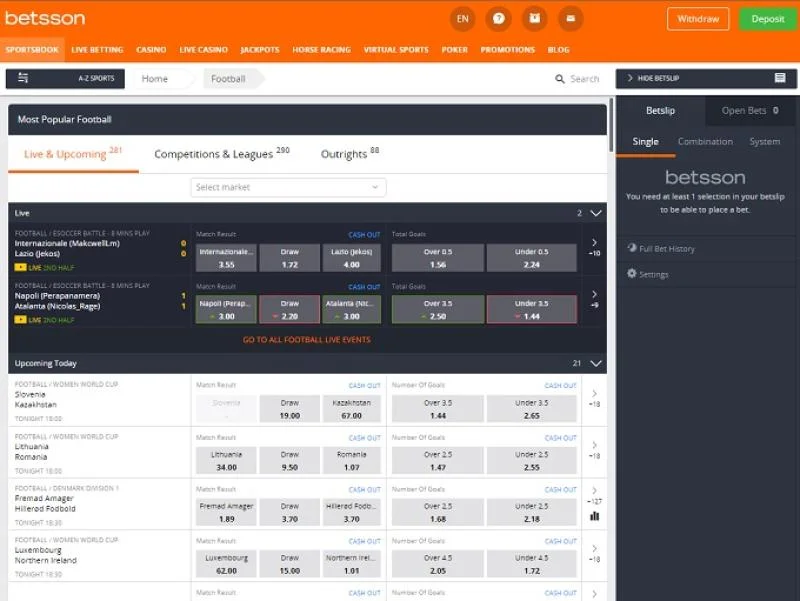Follow Go To All Football Live Events link

click(306, 340)
